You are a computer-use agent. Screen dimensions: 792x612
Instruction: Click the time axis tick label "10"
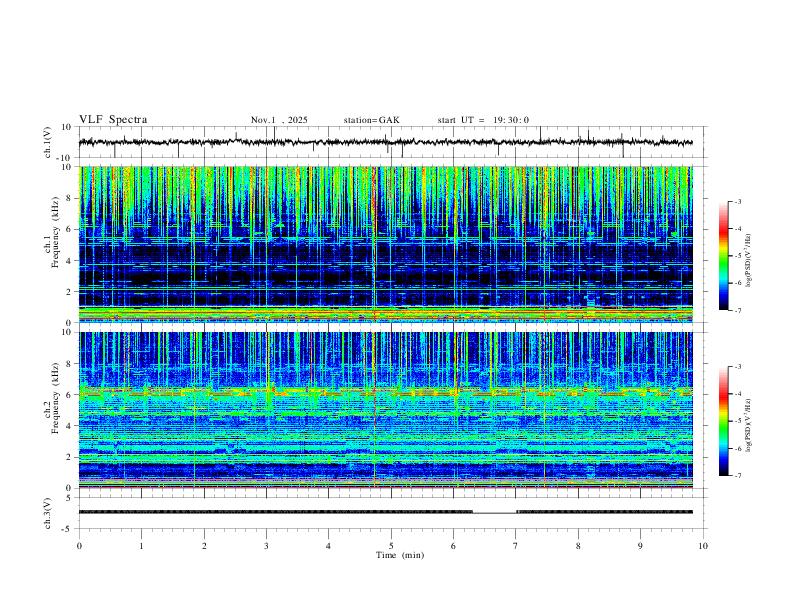(x=703, y=546)
